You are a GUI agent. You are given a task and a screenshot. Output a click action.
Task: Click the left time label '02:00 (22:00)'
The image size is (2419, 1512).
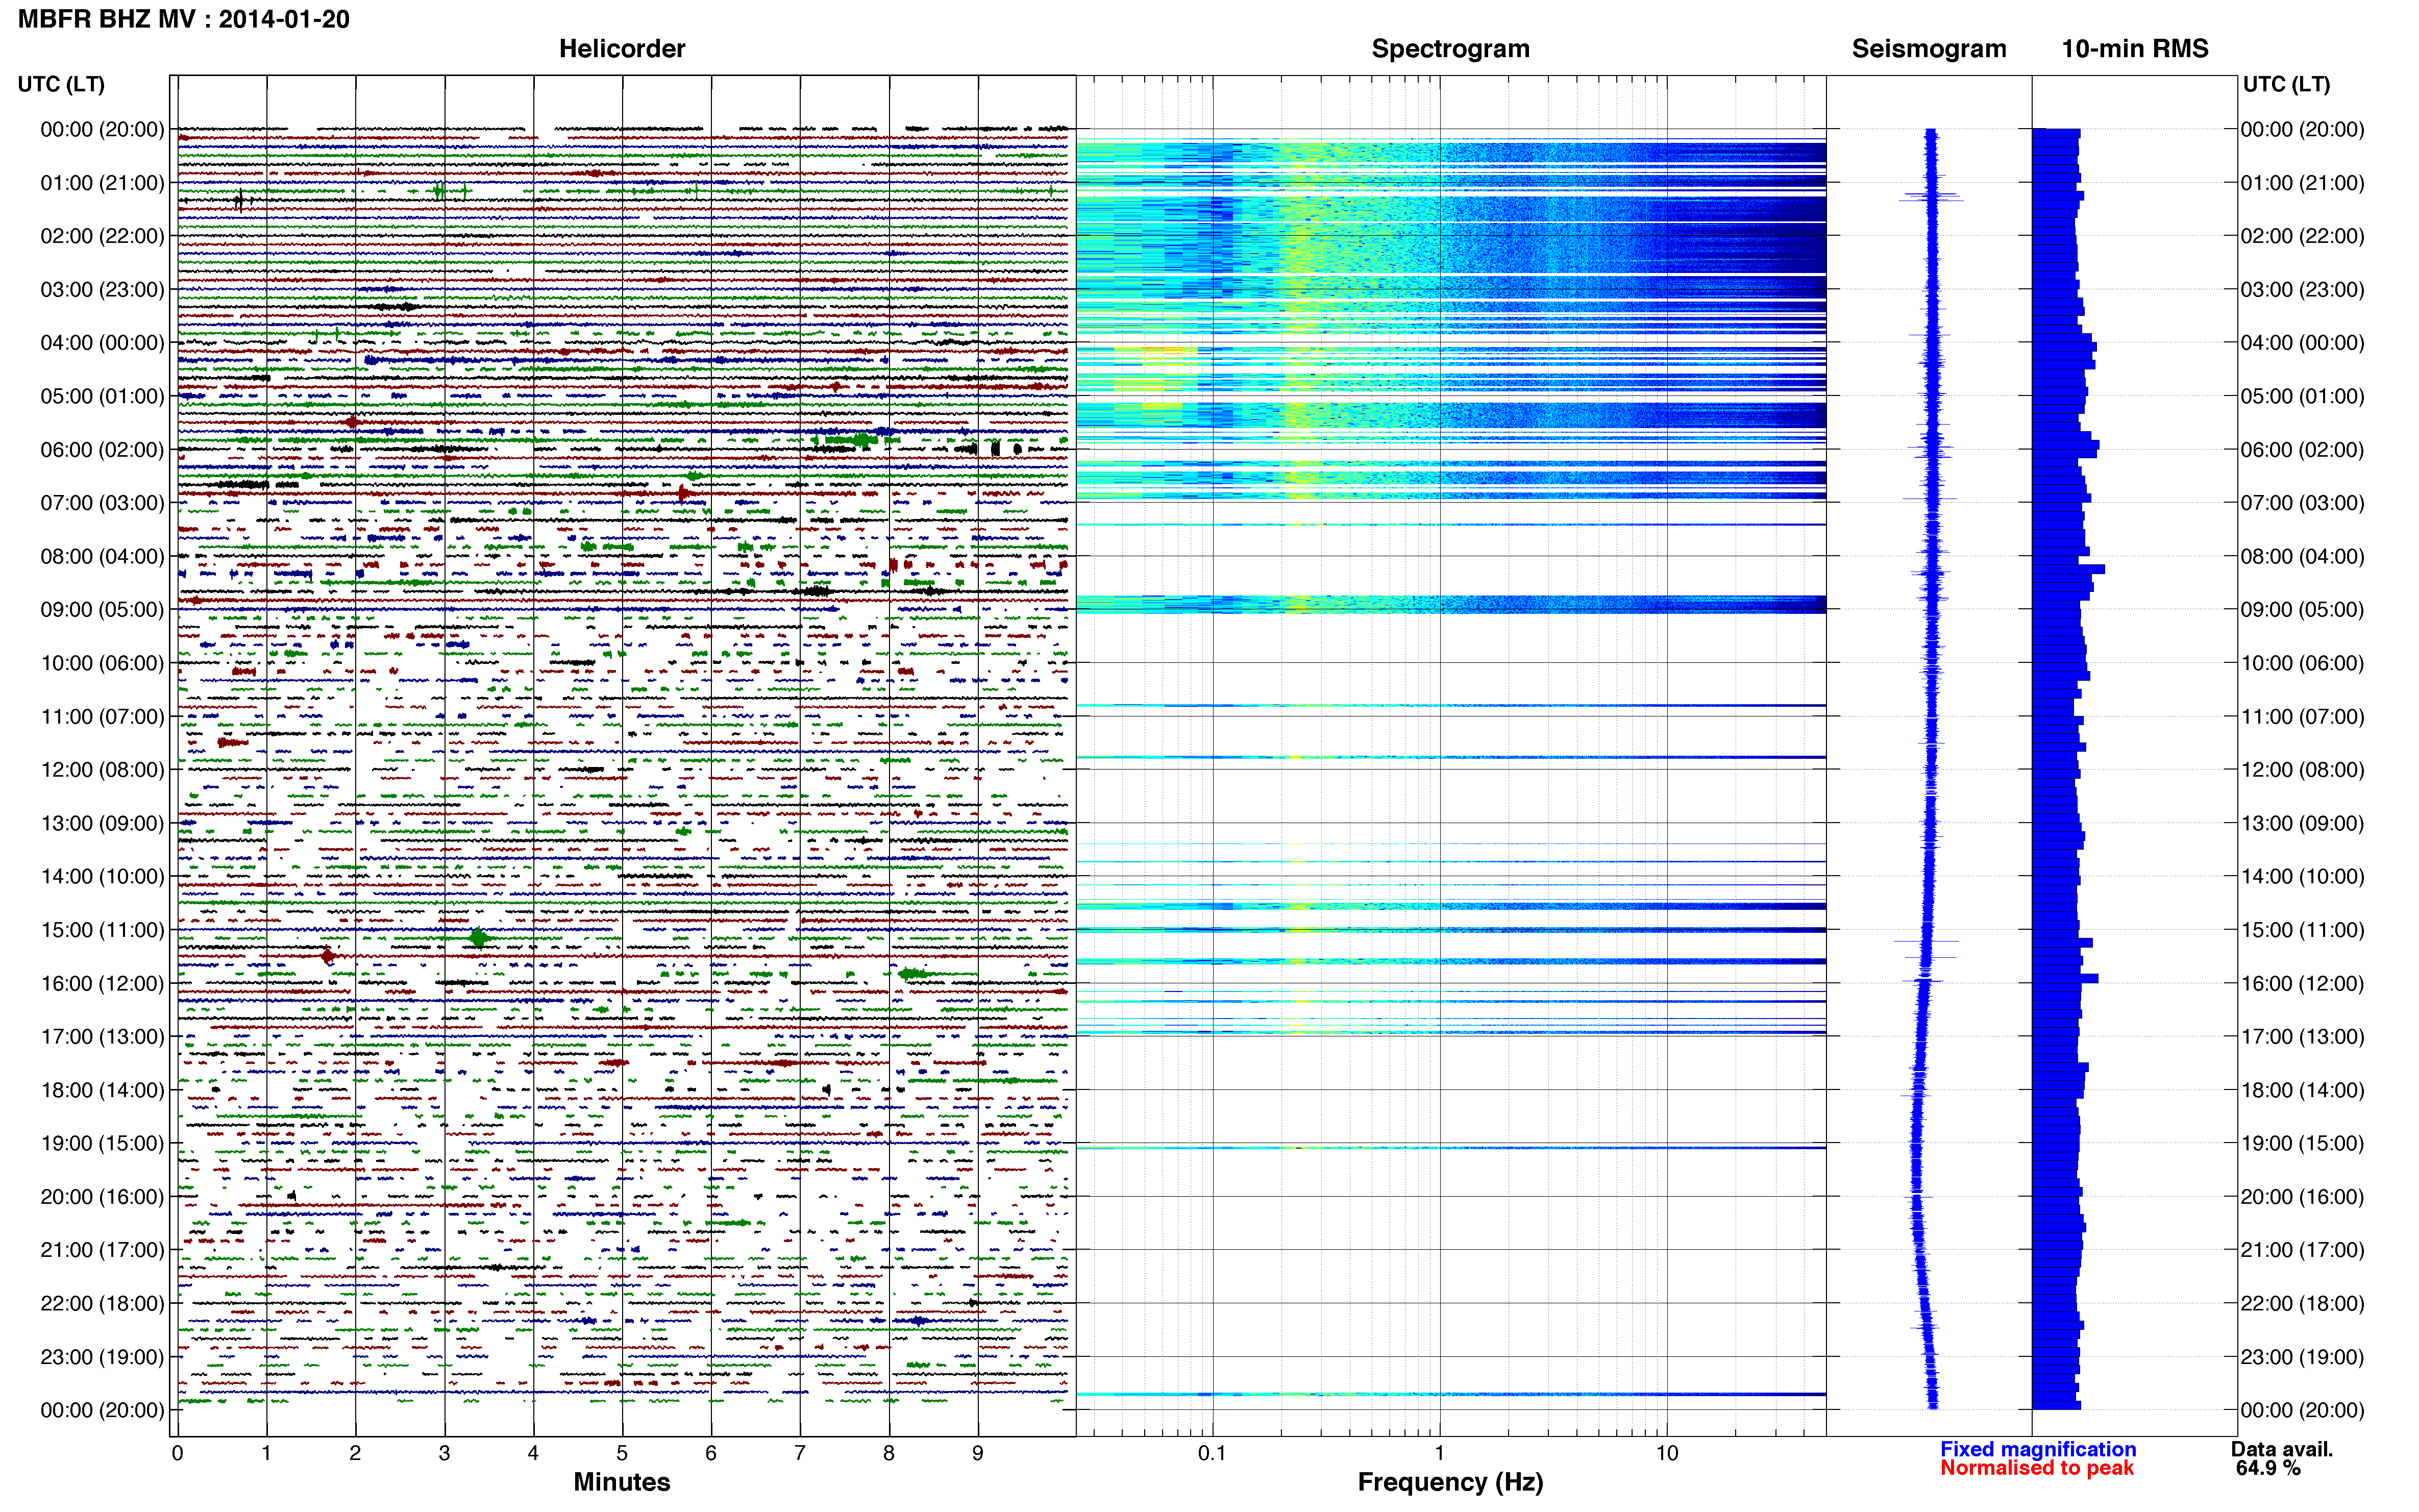(102, 236)
